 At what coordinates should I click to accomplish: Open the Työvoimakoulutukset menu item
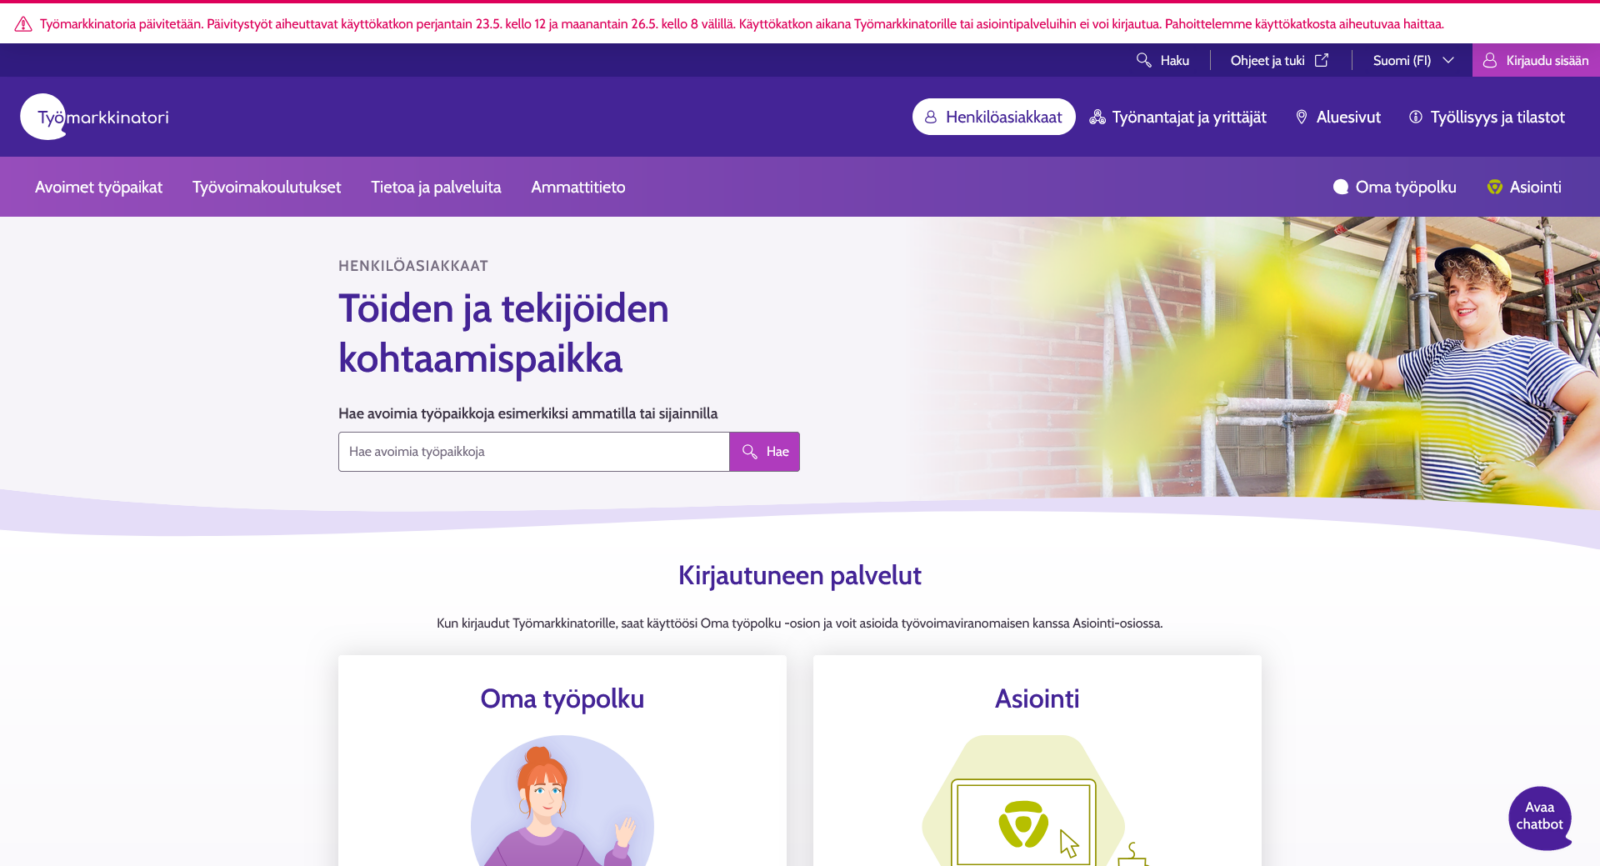tap(267, 187)
